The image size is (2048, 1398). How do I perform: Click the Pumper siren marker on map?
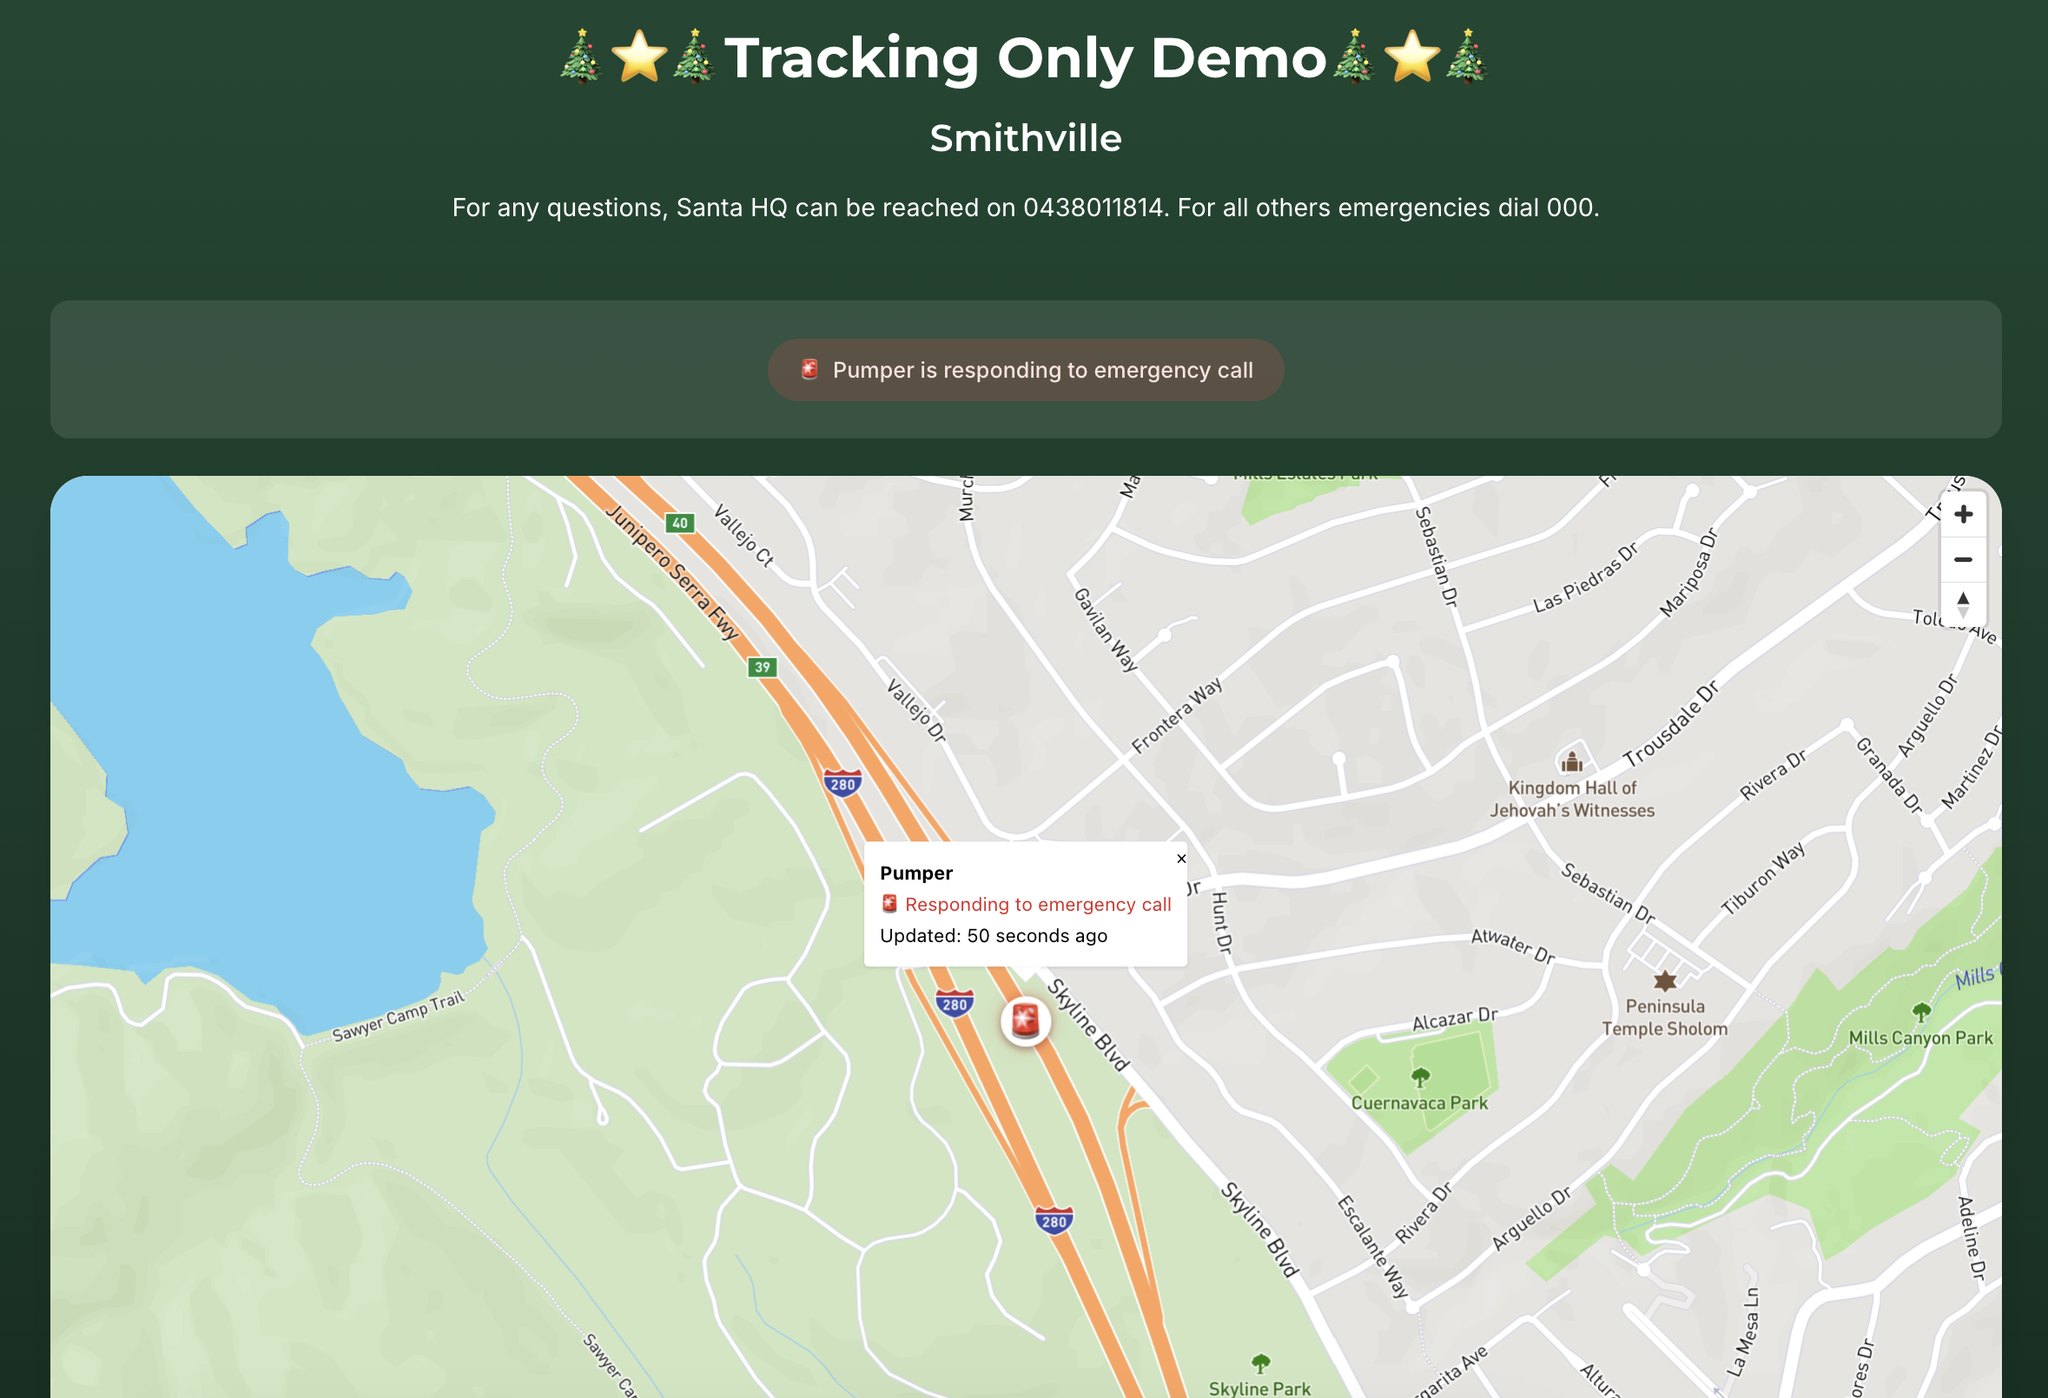click(x=1025, y=1021)
